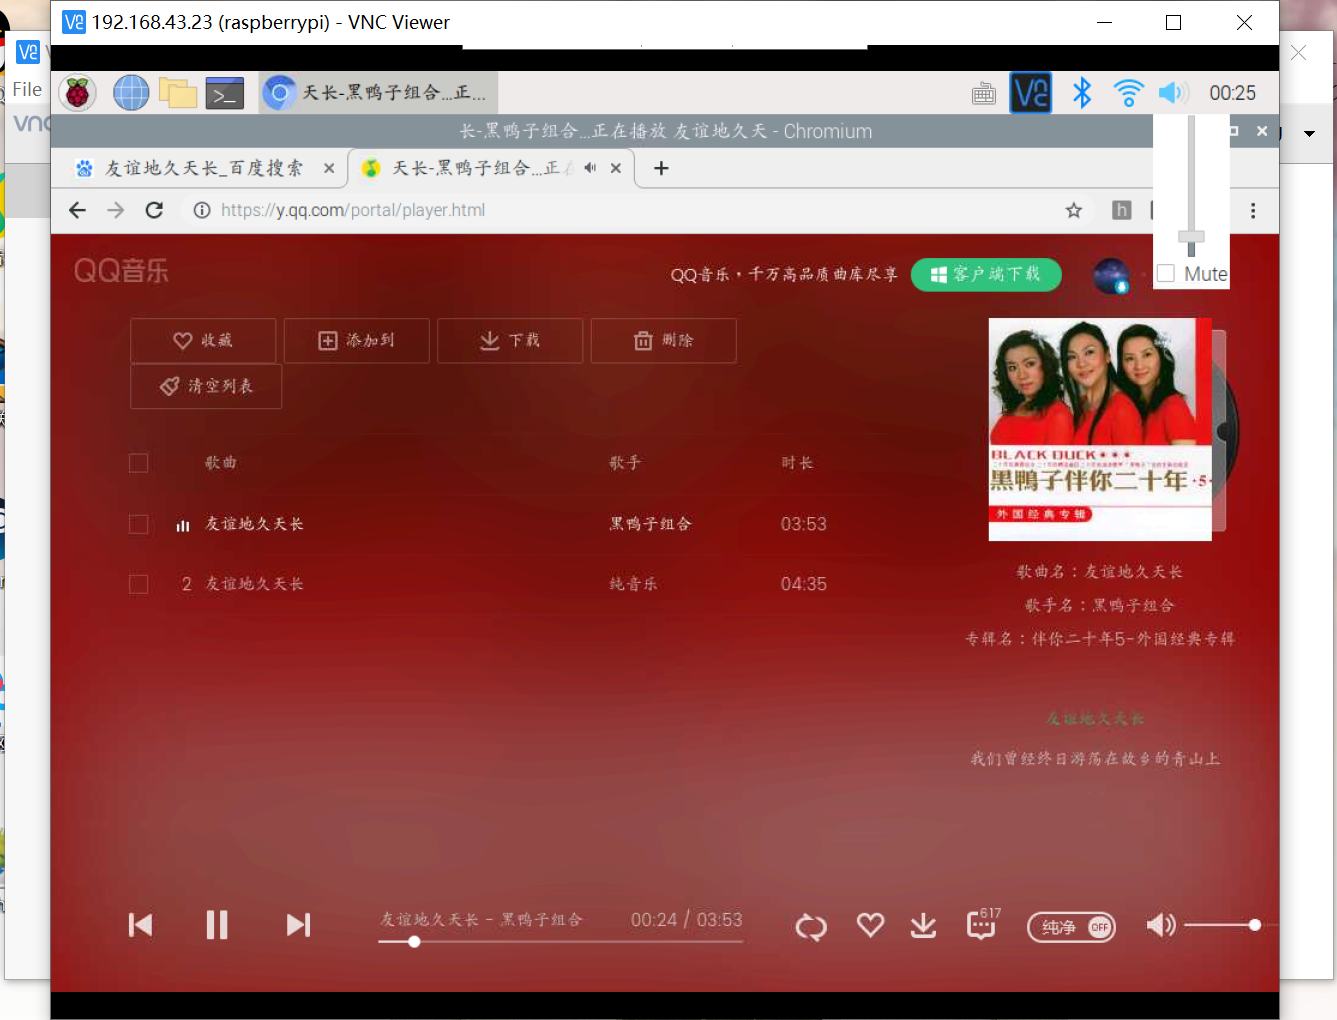Open the download icon in the player bar
This screenshot has height=1020, width=1337.
(923, 925)
